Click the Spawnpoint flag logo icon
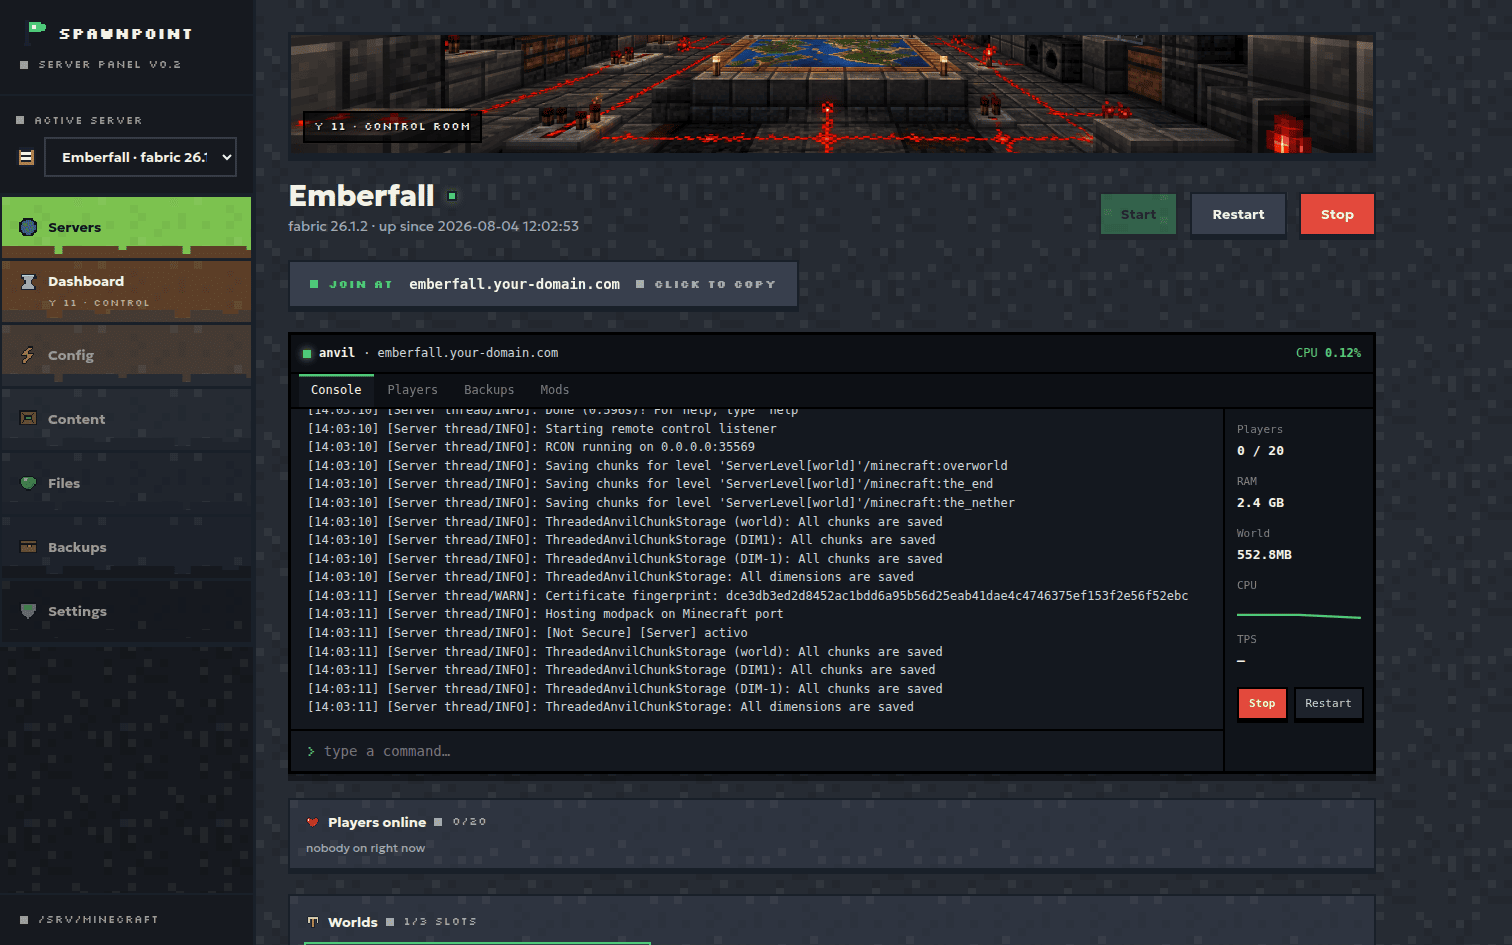 36,30
